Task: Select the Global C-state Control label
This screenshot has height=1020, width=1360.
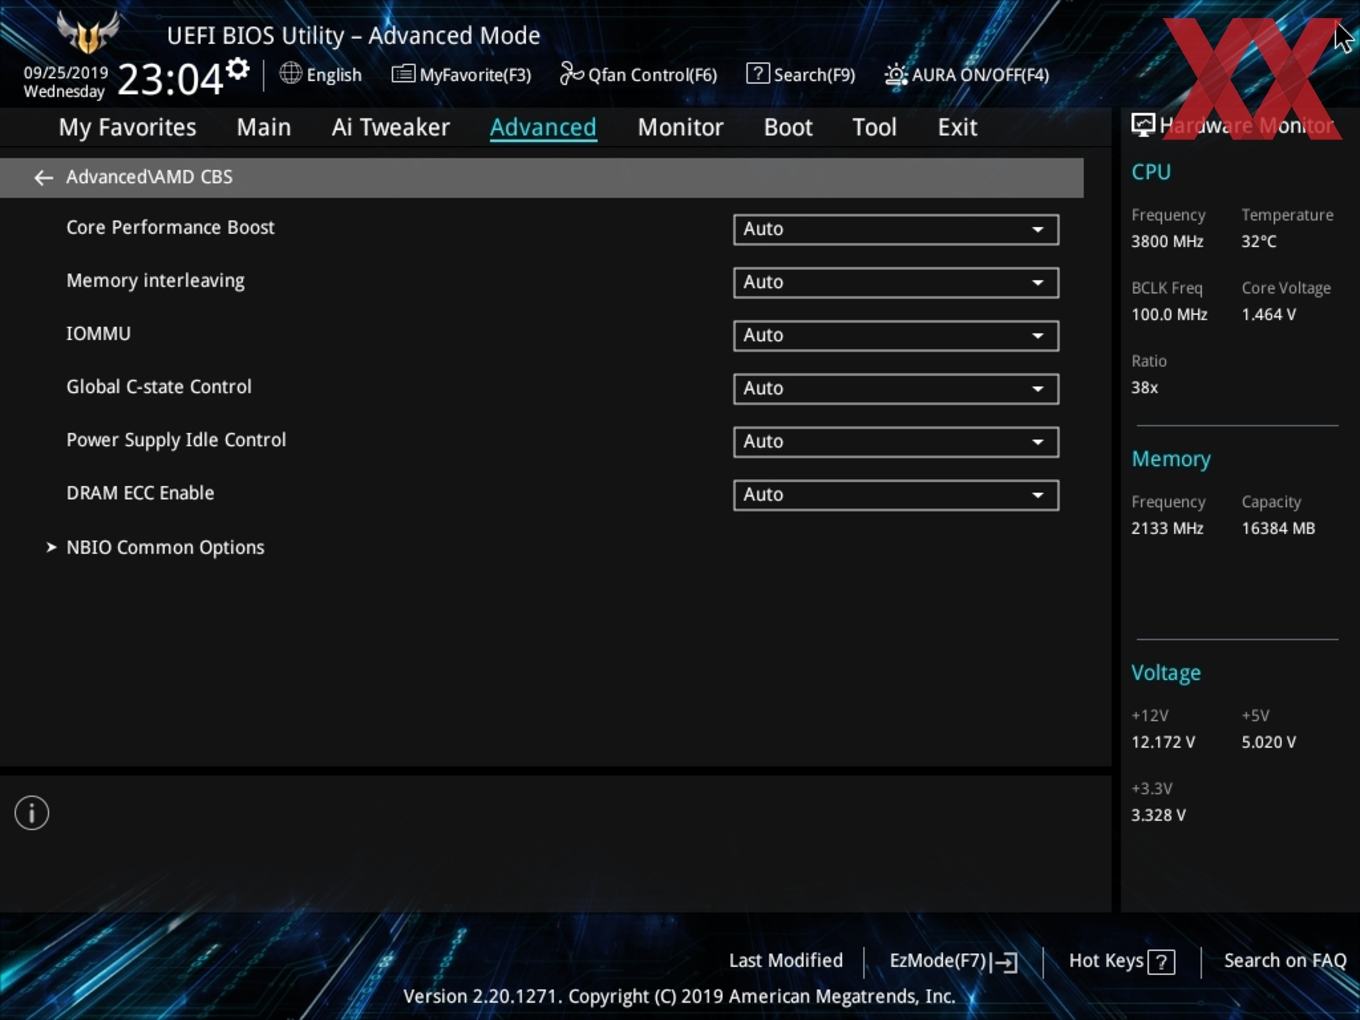Action: pyautogui.click(x=159, y=386)
